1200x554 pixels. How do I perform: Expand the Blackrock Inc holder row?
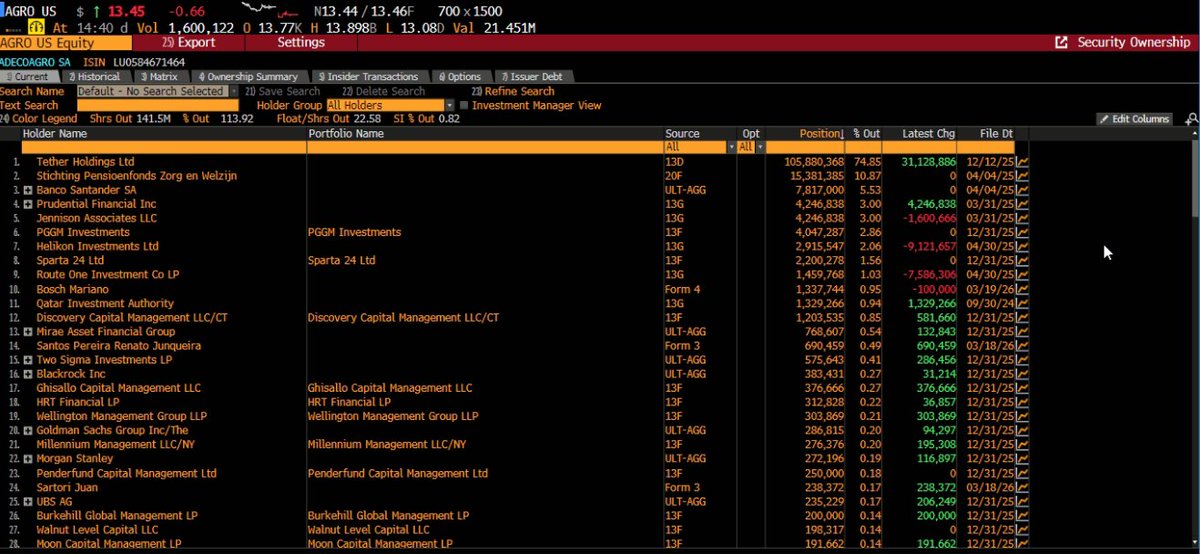coord(28,374)
